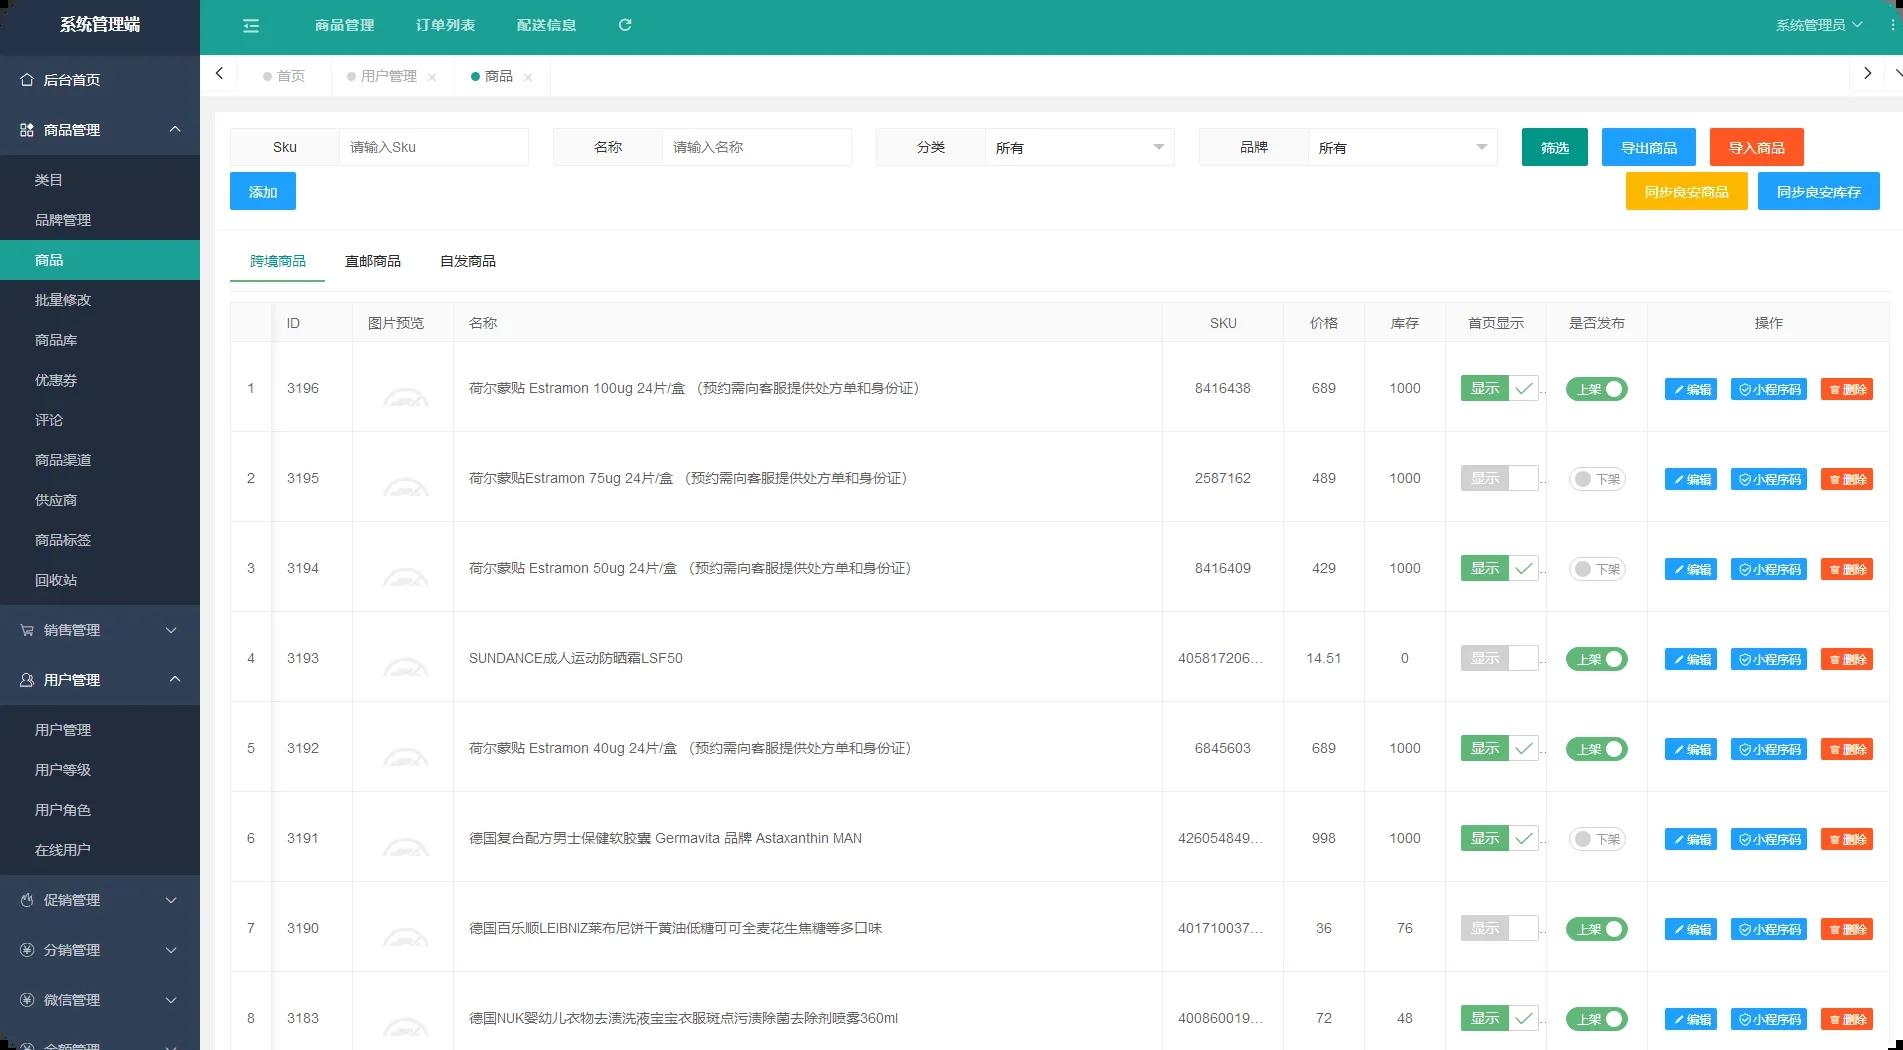The height and width of the screenshot is (1050, 1903).
Task: Toggle homepage 显示 switch for product 3193
Action: click(1498, 658)
